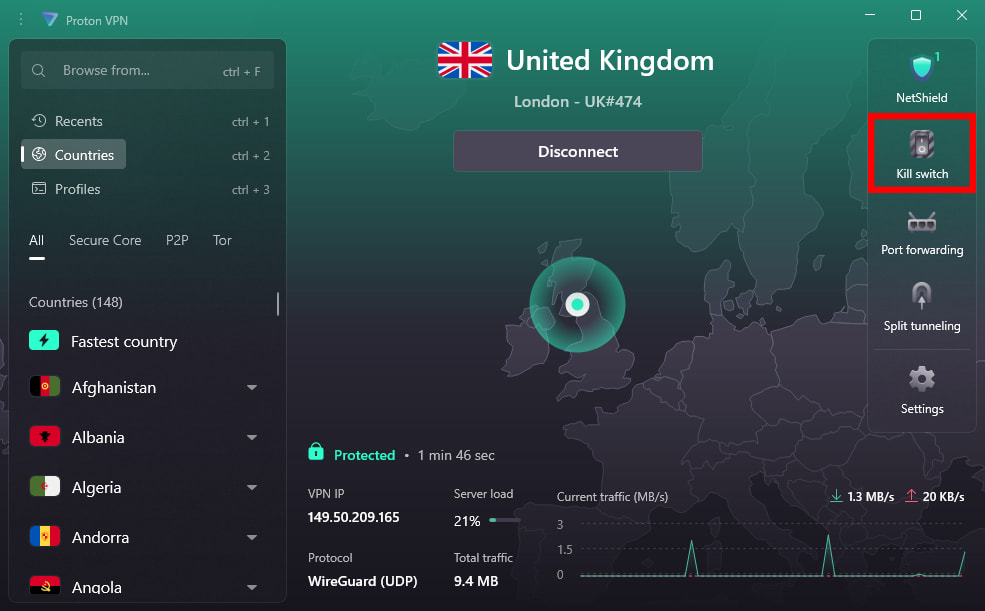Click the Andorra flag icon

coord(45,536)
